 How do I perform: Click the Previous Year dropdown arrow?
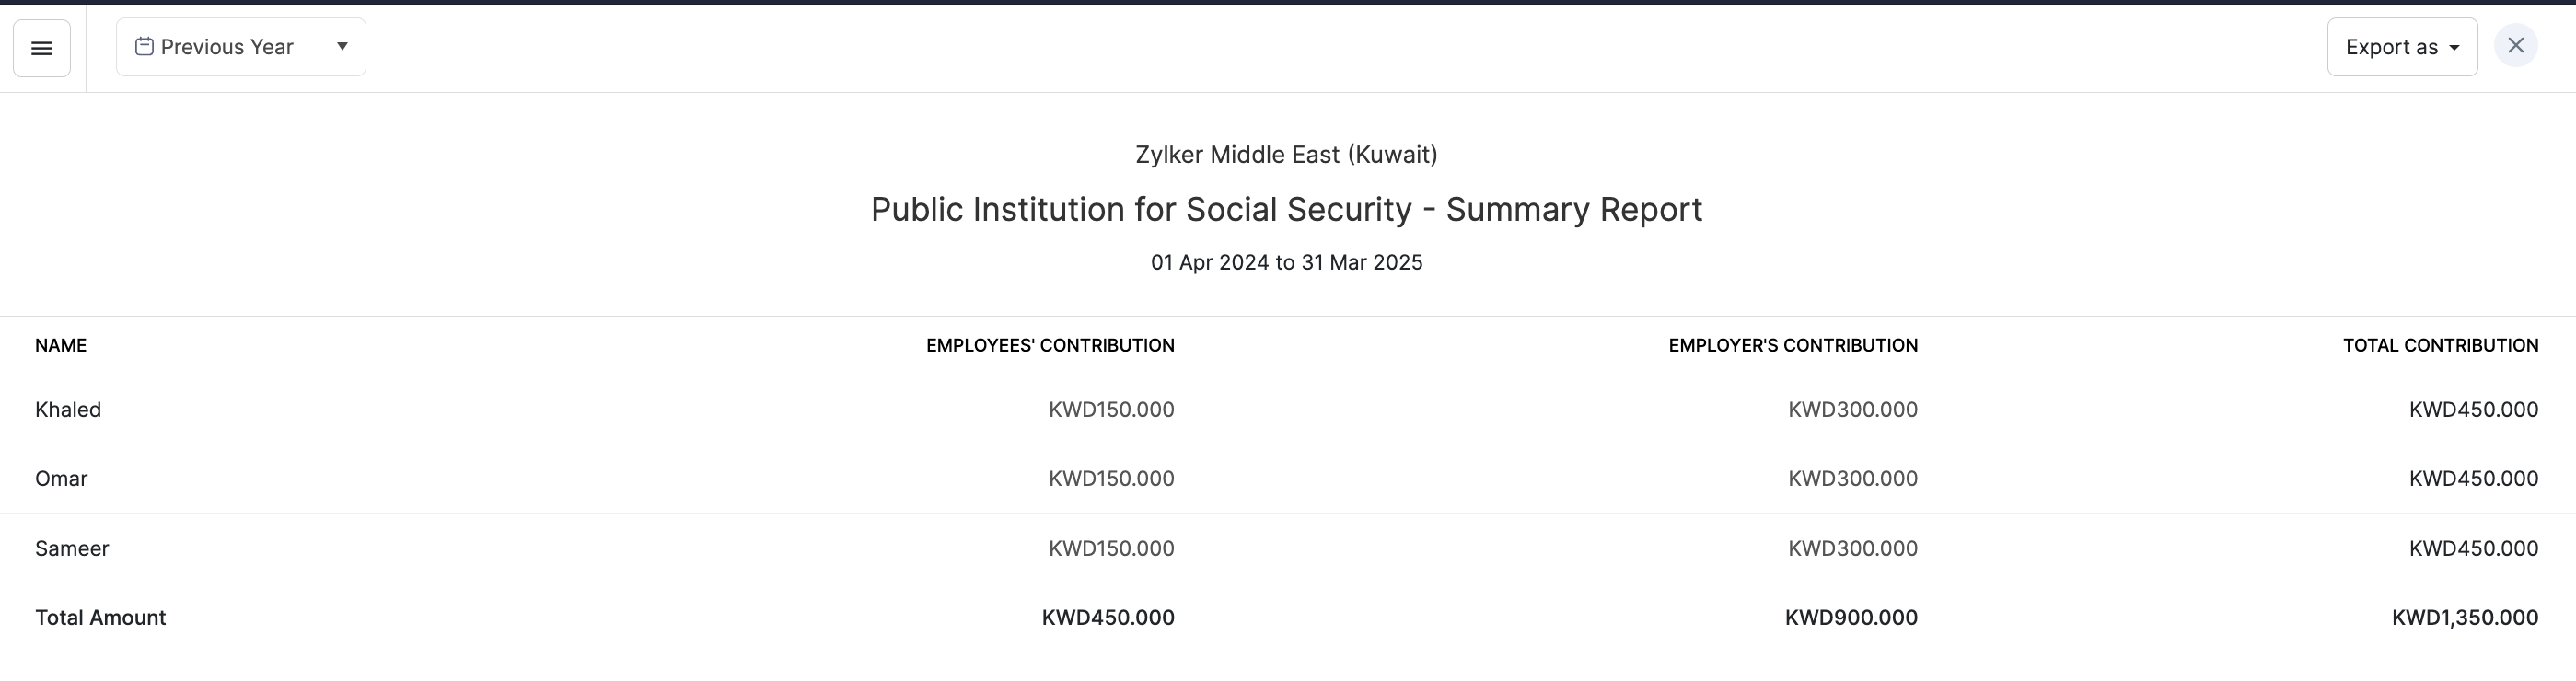pyautogui.click(x=342, y=46)
